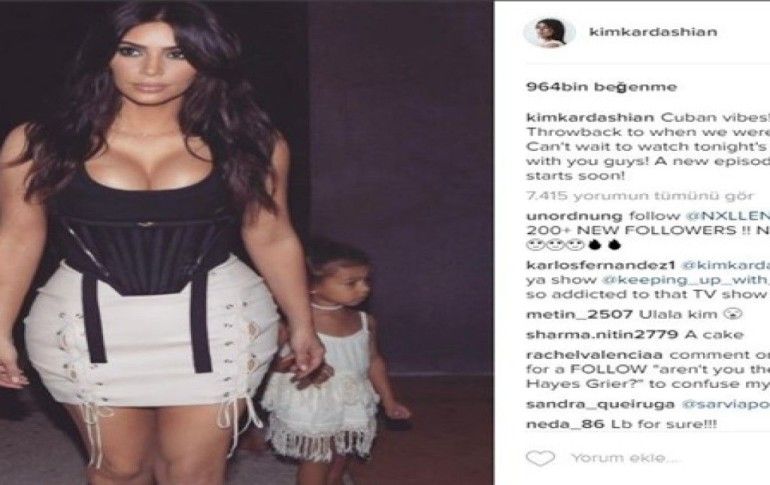Click the @keeping_up_with mention link
This screenshot has height=485, width=770.
(686, 280)
